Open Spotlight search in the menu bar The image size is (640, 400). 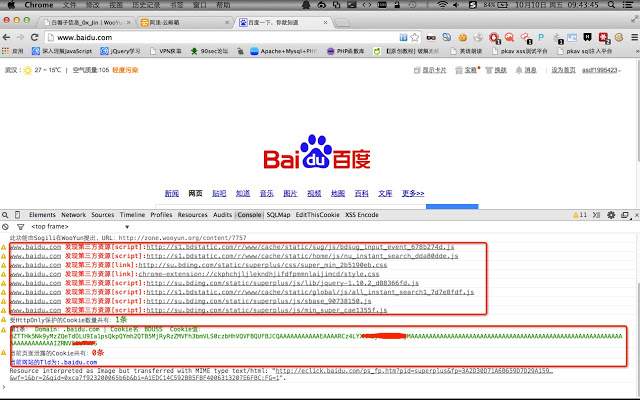tap(611, 5)
